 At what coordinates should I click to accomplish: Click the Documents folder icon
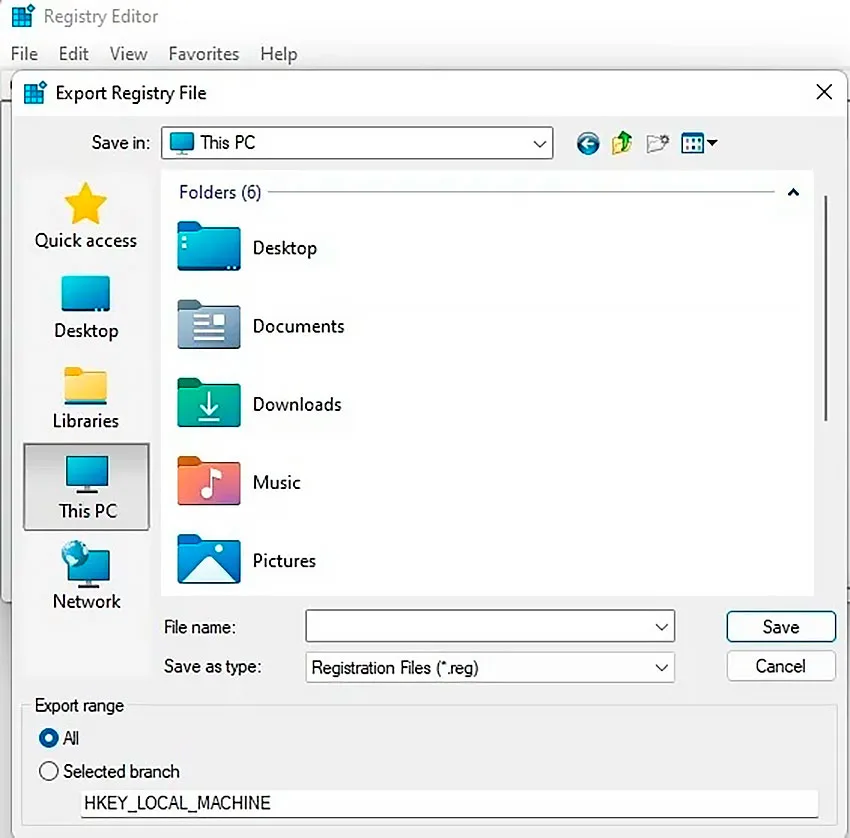(209, 325)
